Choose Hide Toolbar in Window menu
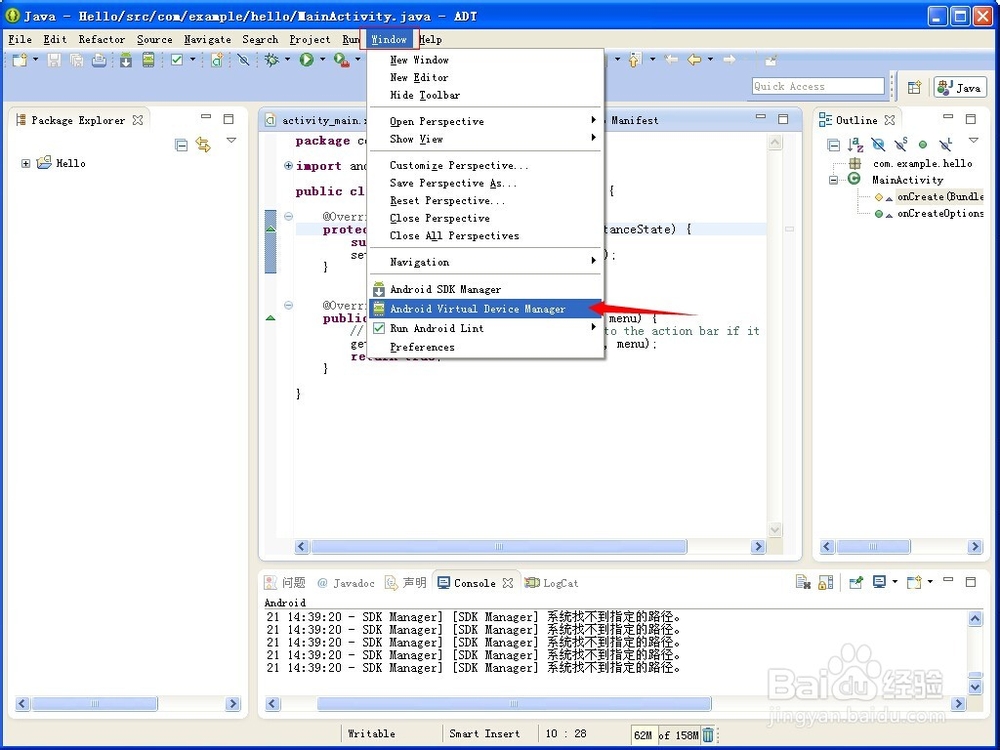The width and height of the screenshot is (1000, 750). coord(486,95)
